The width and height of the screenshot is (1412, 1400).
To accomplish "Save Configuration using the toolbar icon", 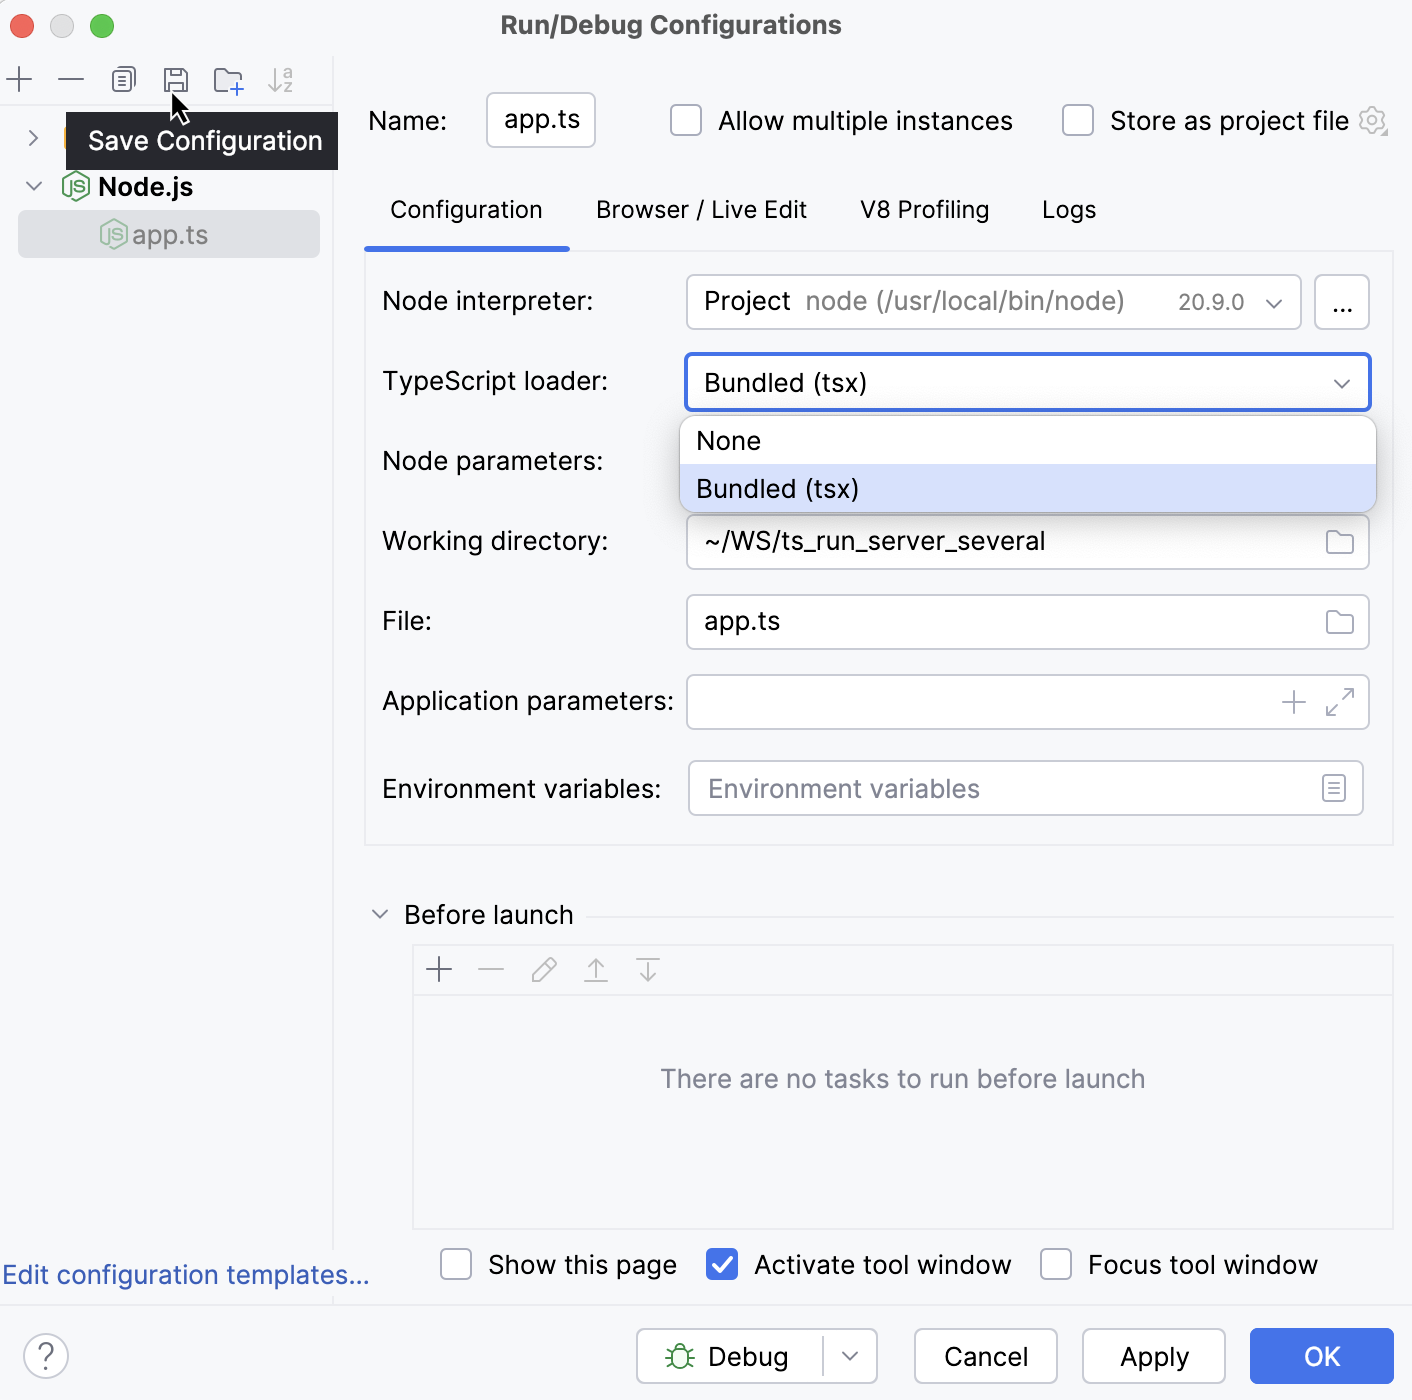I will pos(176,79).
